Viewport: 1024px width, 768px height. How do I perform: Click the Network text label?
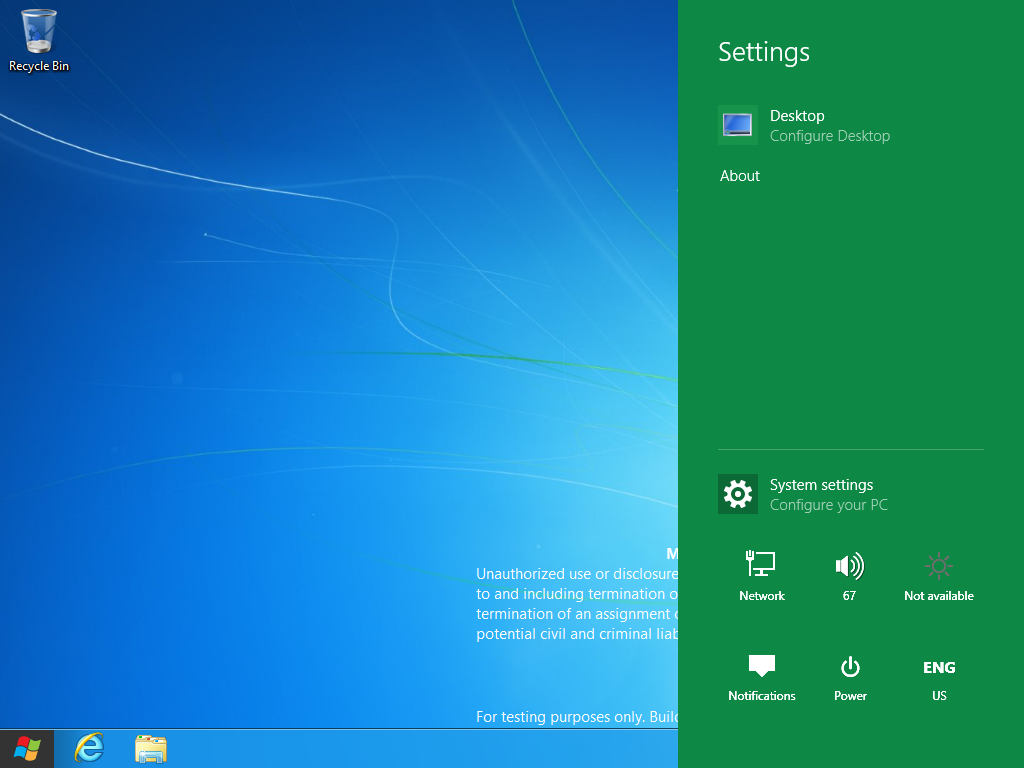(x=761, y=596)
